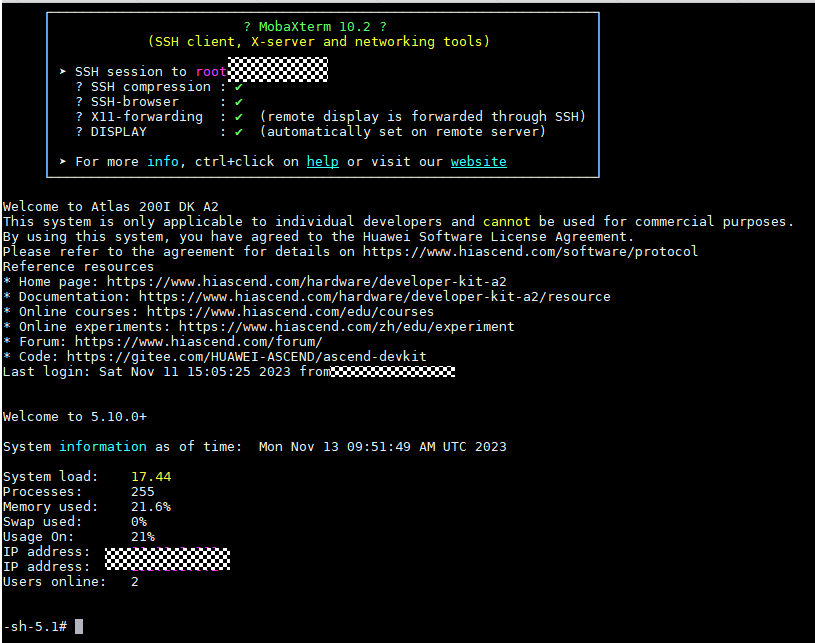Click the terminal cursor block at prompt

[79, 627]
